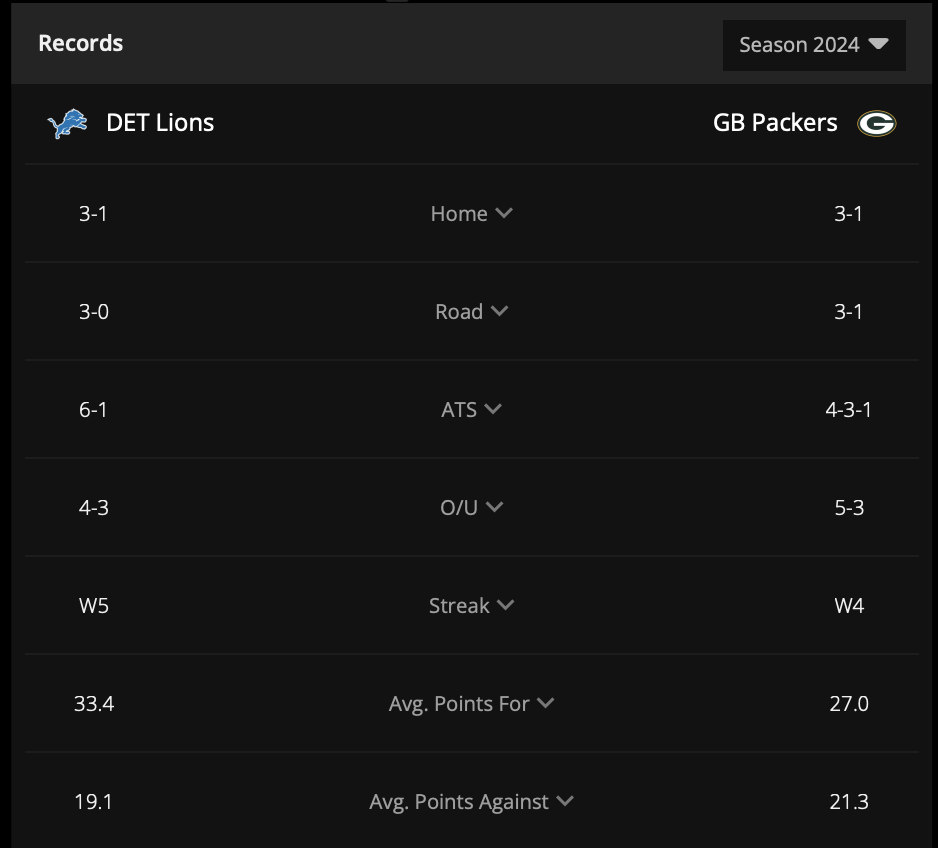Viewport: 938px width, 848px height.
Task: Click the Green Bay Packers logo
Action: pos(876,124)
